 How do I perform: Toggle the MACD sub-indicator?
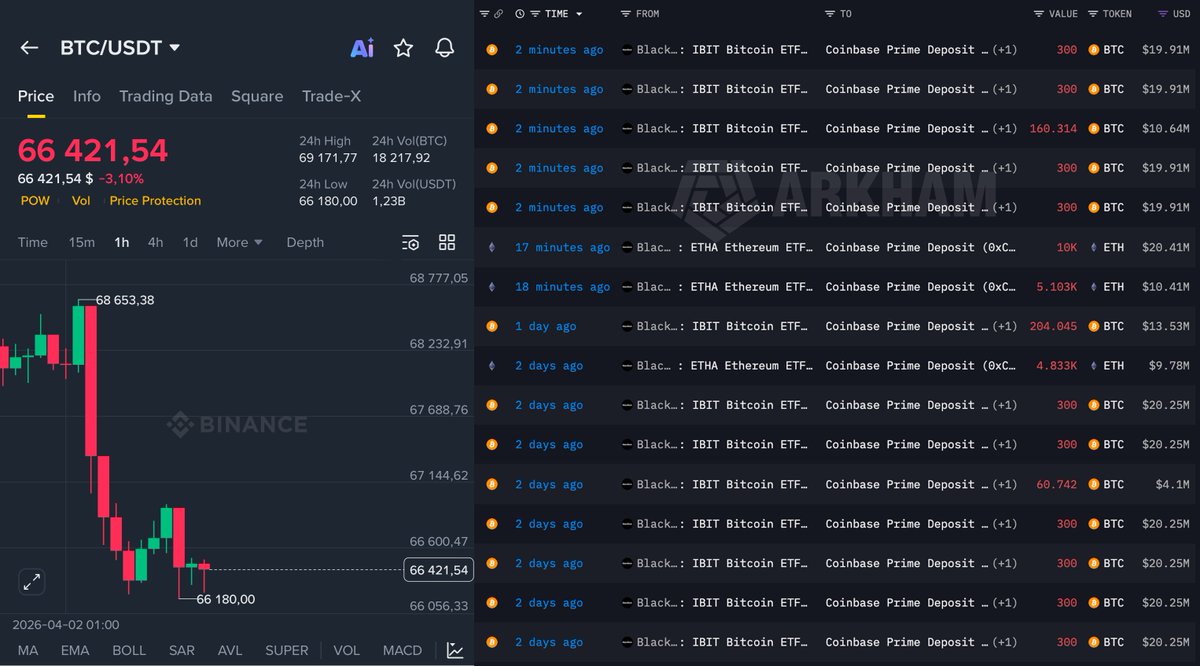pyautogui.click(x=402, y=650)
